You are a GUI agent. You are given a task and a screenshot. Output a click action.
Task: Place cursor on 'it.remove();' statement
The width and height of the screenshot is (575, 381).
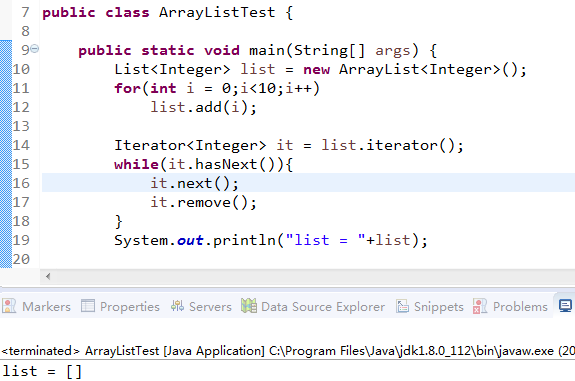(204, 202)
